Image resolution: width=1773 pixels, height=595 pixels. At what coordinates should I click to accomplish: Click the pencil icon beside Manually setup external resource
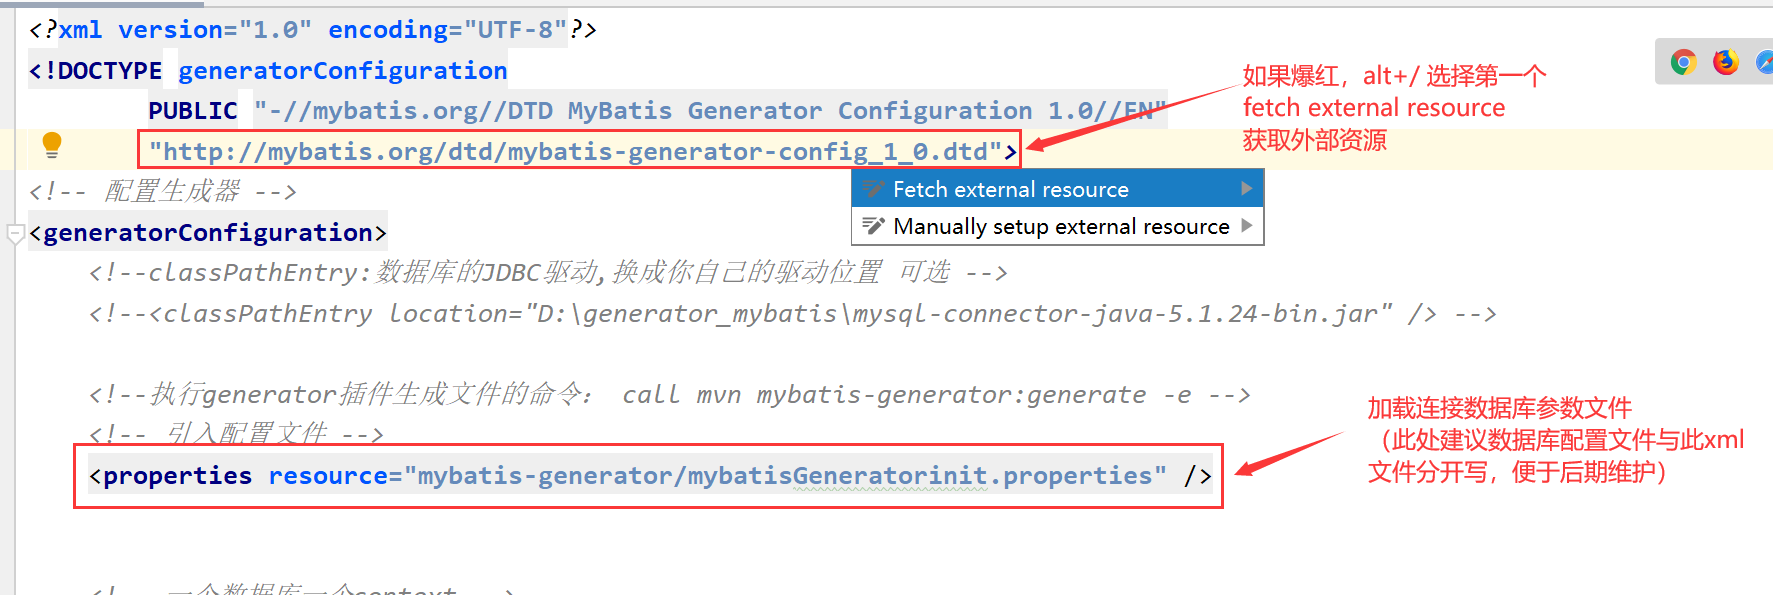click(873, 226)
